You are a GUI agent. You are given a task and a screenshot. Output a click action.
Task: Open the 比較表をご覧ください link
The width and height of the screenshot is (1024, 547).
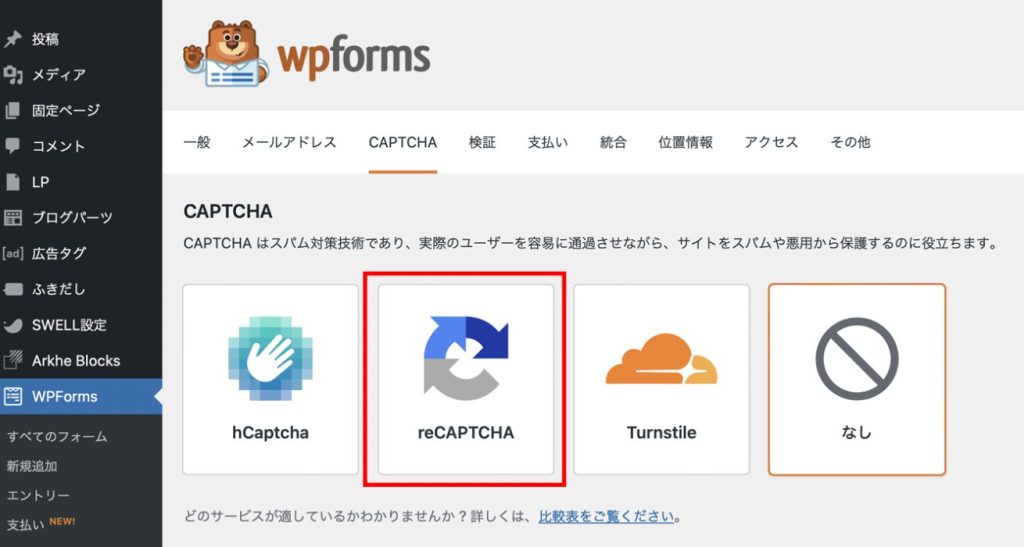point(606,517)
